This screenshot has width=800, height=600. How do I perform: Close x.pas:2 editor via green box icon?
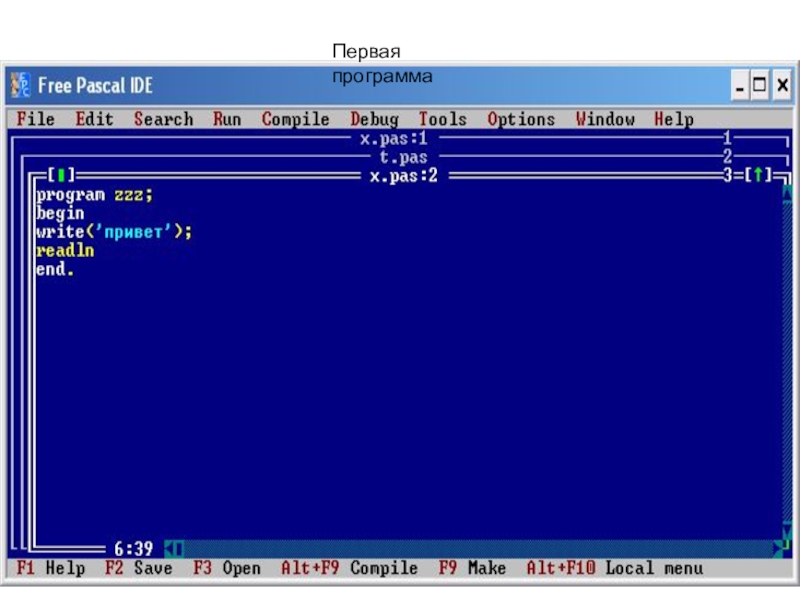point(61,176)
